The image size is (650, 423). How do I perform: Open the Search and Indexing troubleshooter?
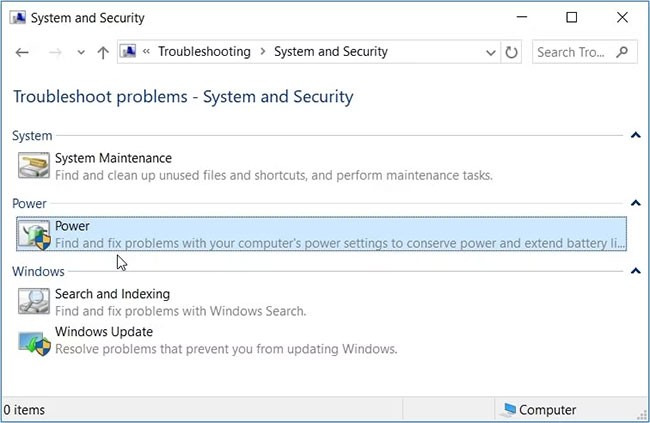(x=112, y=294)
